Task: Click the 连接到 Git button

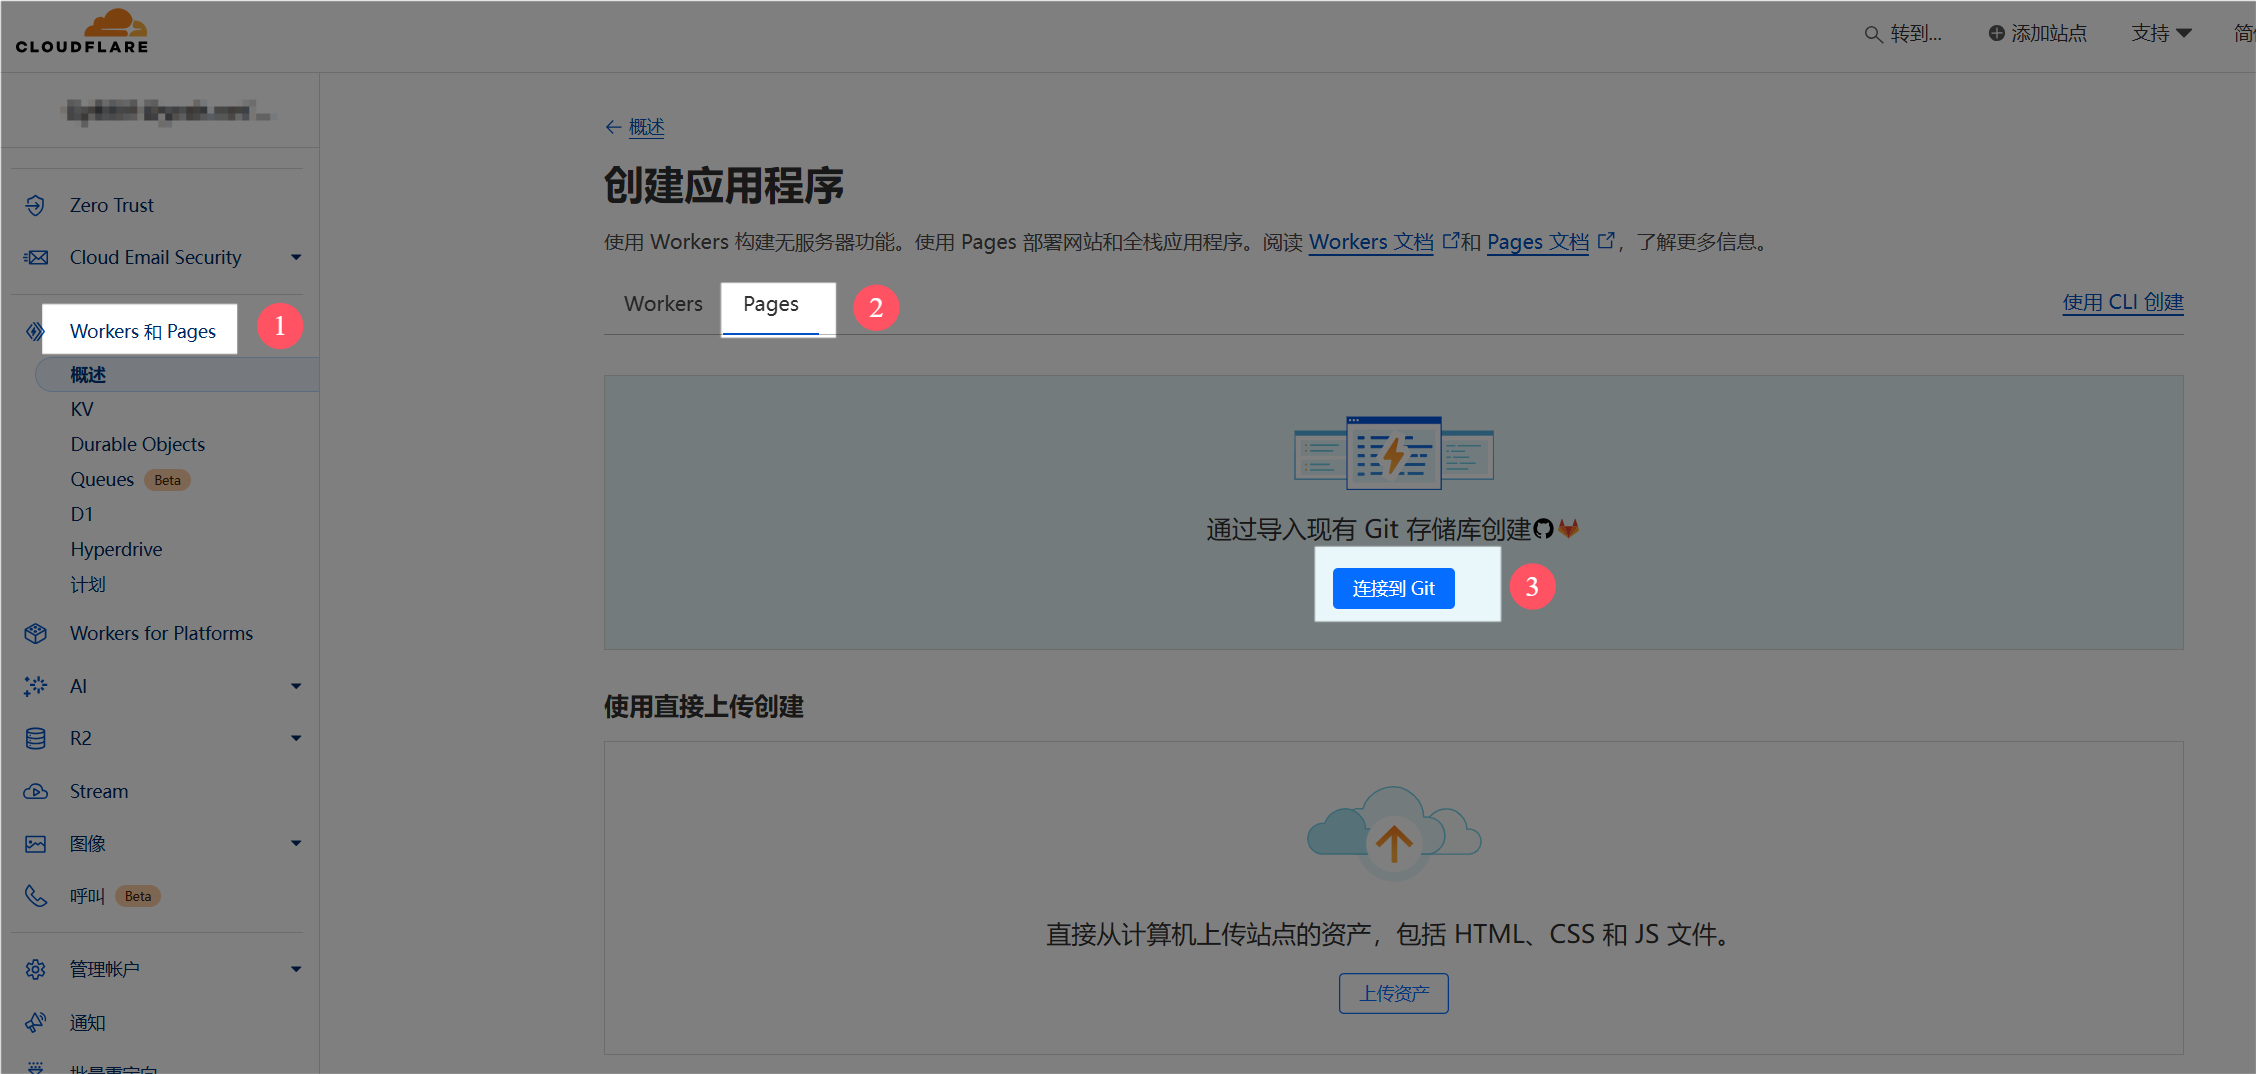Action: [x=1394, y=588]
